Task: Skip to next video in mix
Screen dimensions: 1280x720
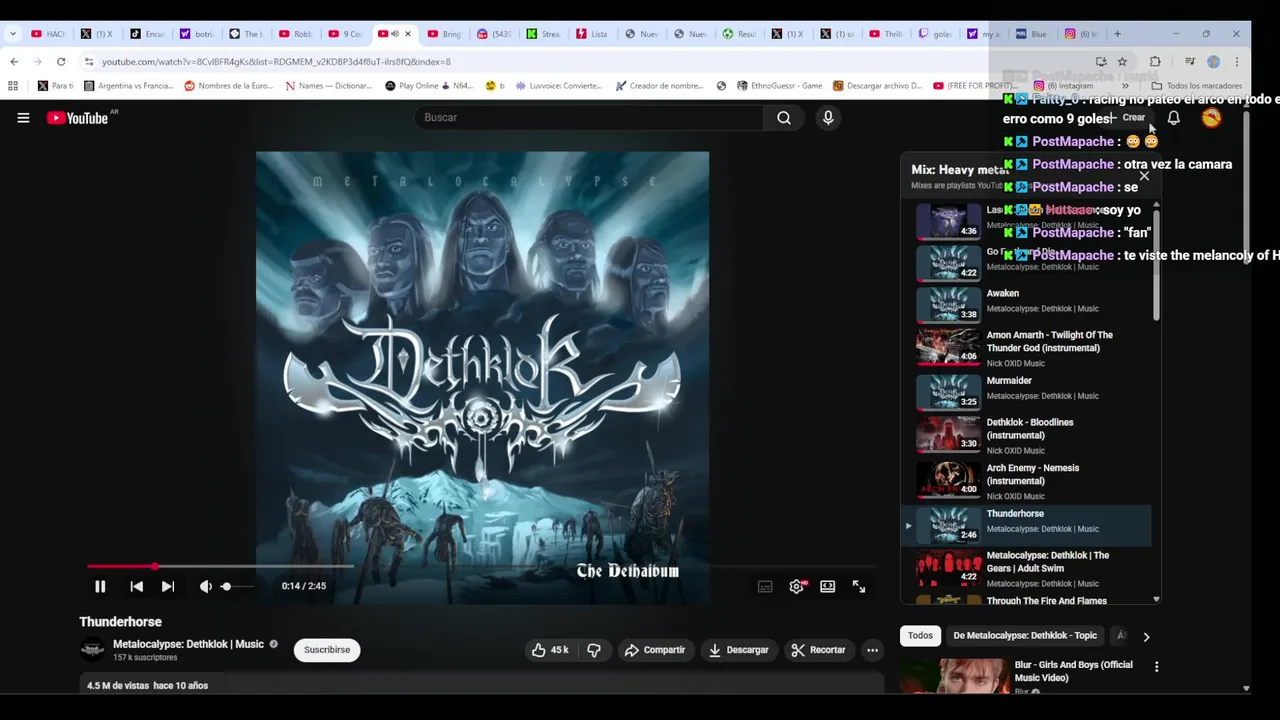Action: 168,586
